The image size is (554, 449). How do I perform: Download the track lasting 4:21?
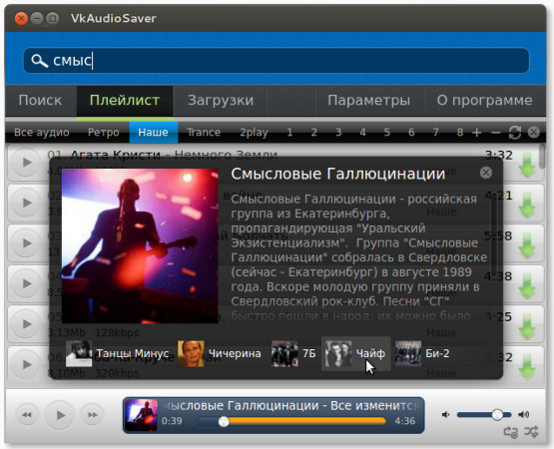[x=527, y=205]
